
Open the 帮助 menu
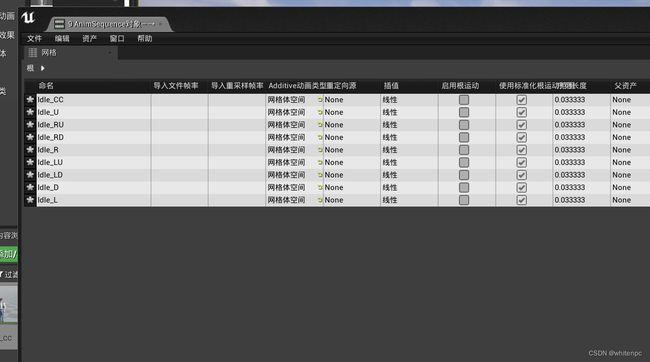click(145, 39)
